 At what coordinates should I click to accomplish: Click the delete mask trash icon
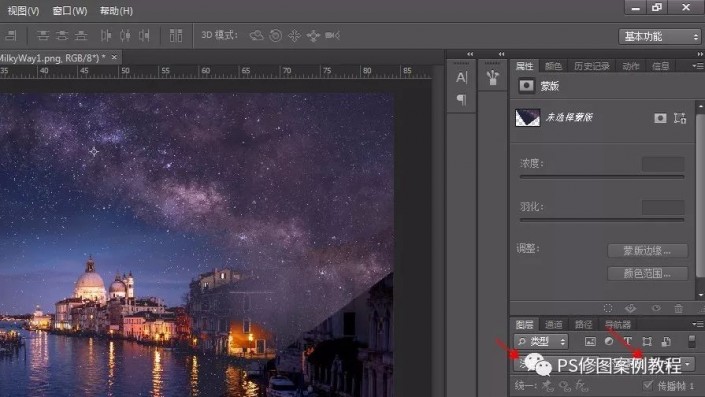click(x=678, y=308)
